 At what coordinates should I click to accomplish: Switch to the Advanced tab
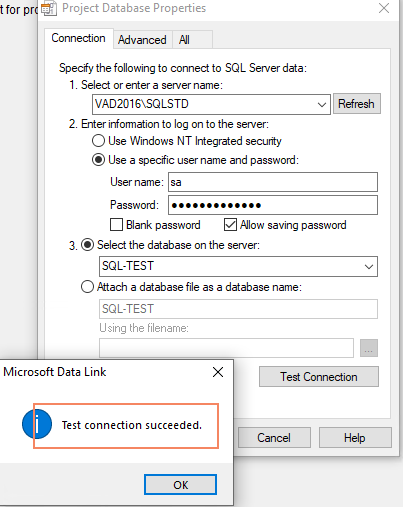coord(142,40)
